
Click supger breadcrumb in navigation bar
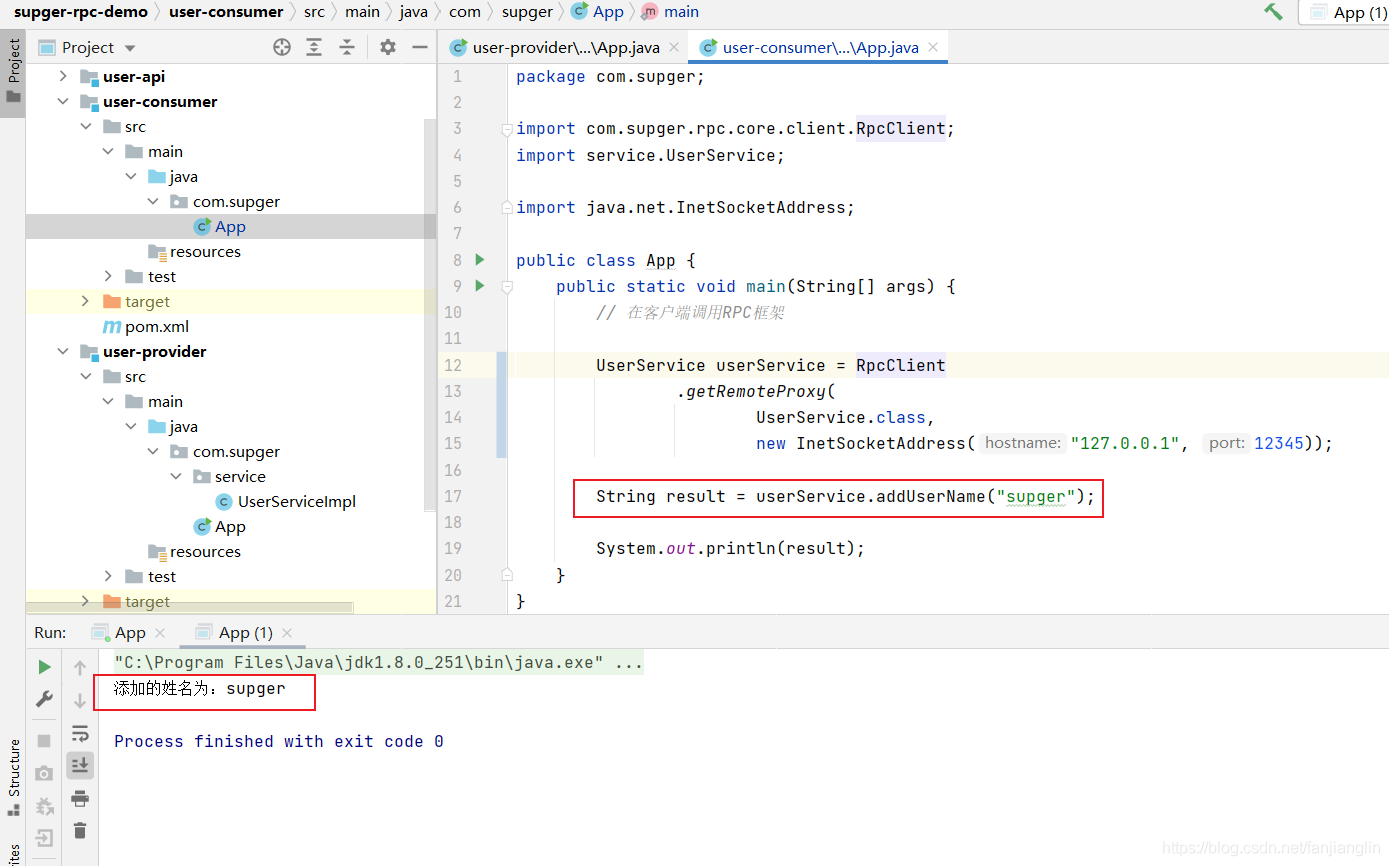point(527,12)
